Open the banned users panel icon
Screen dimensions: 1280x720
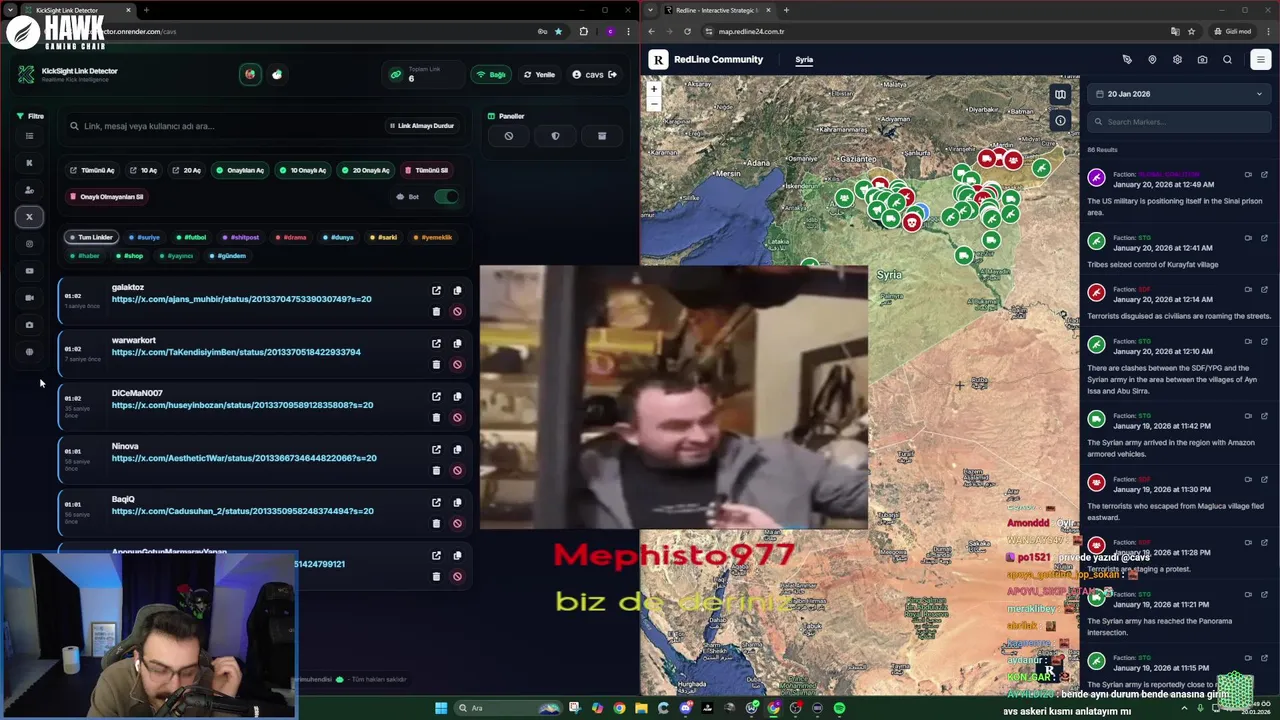(508, 136)
